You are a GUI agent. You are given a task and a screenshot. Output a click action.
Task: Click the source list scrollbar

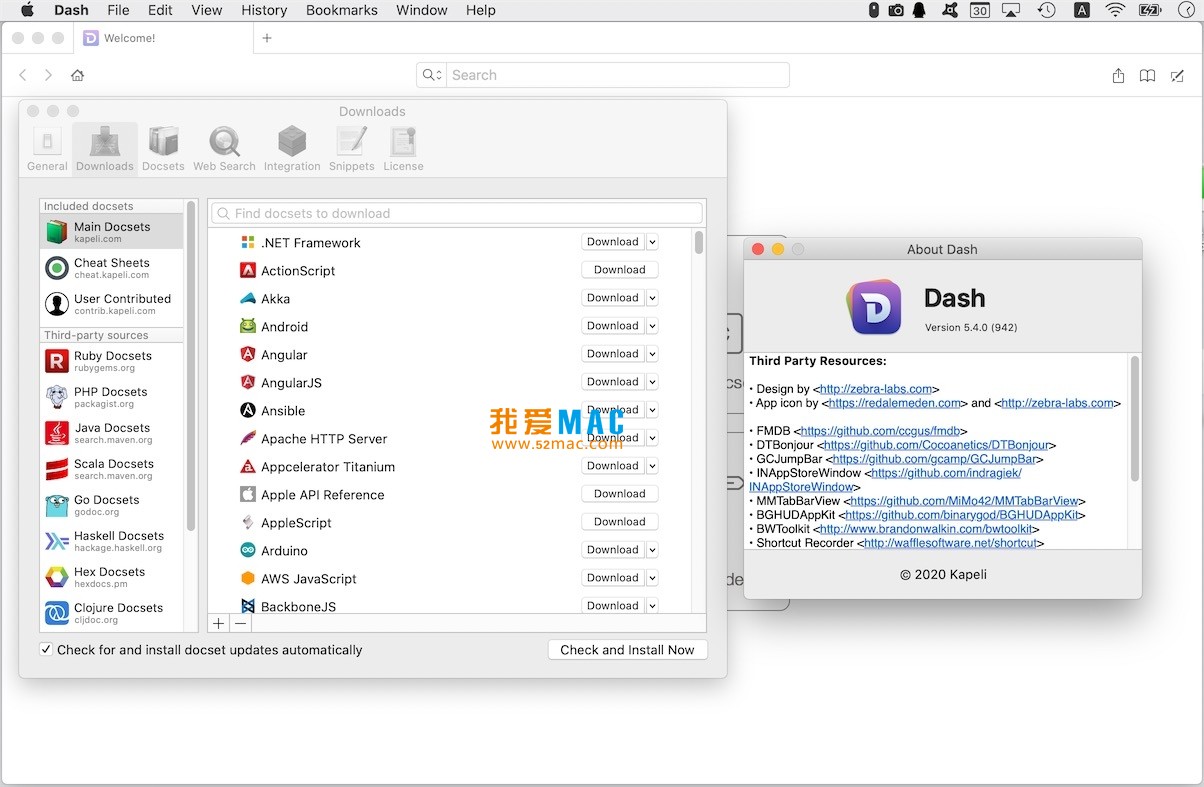click(190, 365)
